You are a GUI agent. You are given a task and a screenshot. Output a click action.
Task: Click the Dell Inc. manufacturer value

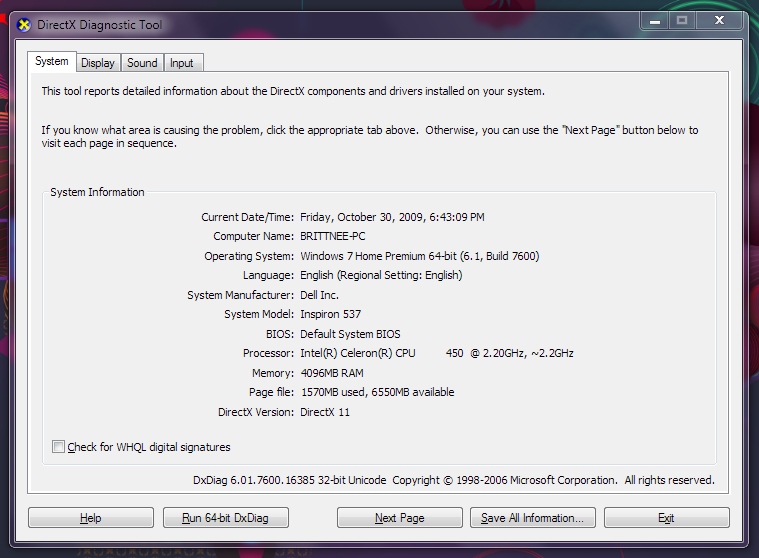[319, 295]
